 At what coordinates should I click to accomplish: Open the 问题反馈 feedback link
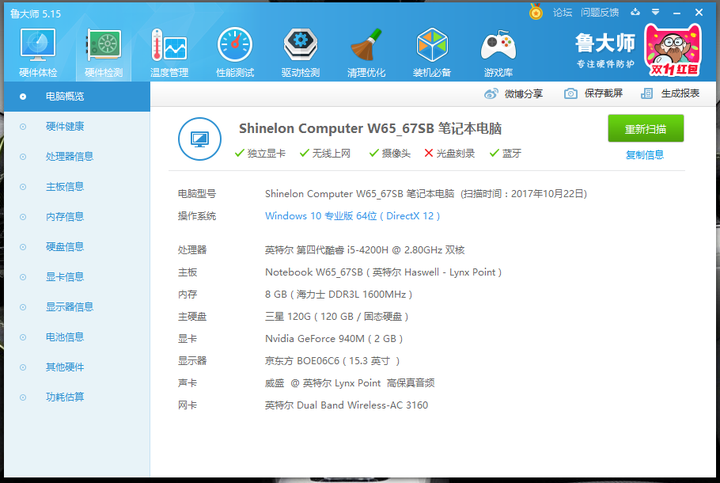point(599,13)
